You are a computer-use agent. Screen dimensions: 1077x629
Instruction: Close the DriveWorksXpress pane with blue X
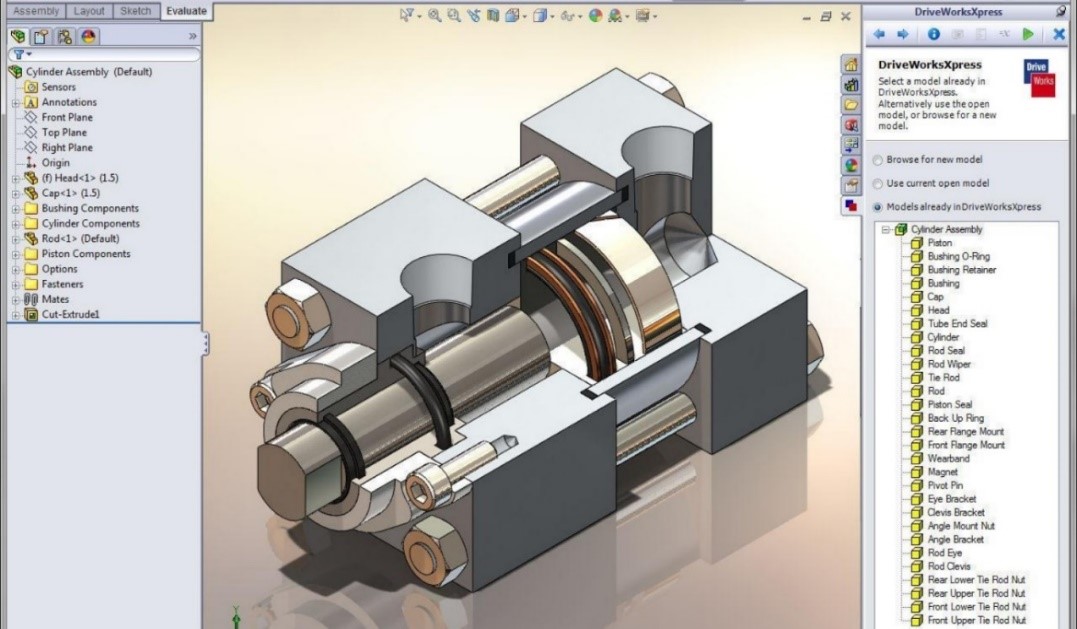tap(1058, 34)
